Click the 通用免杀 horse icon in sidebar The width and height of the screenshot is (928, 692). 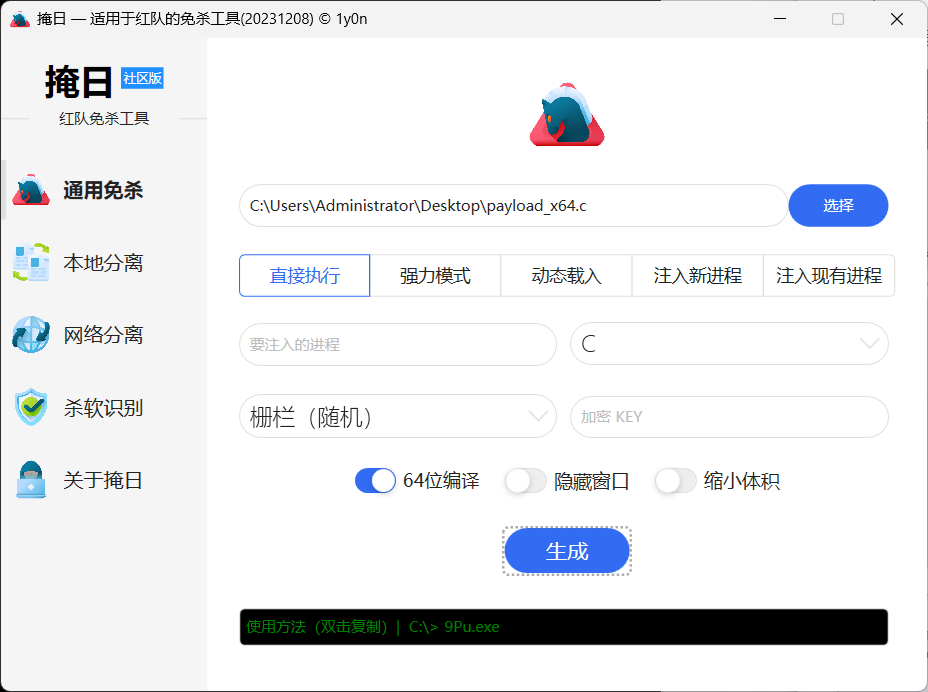[31, 190]
